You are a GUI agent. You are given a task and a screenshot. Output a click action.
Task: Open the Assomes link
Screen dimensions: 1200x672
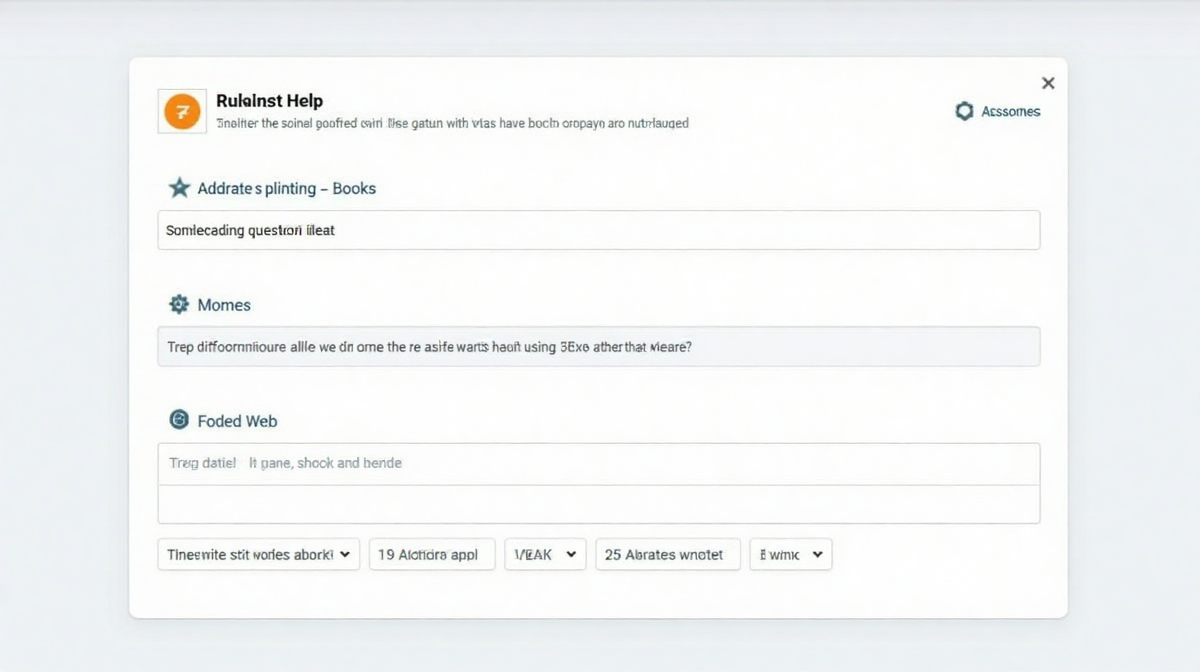[x=1010, y=112]
